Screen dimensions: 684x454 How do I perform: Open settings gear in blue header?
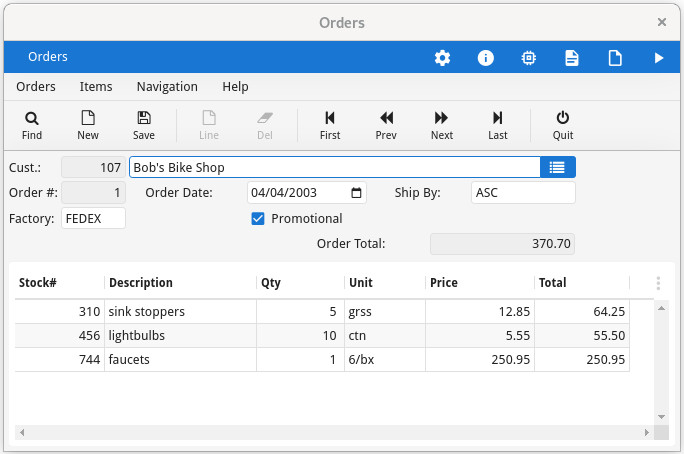click(x=442, y=58)
